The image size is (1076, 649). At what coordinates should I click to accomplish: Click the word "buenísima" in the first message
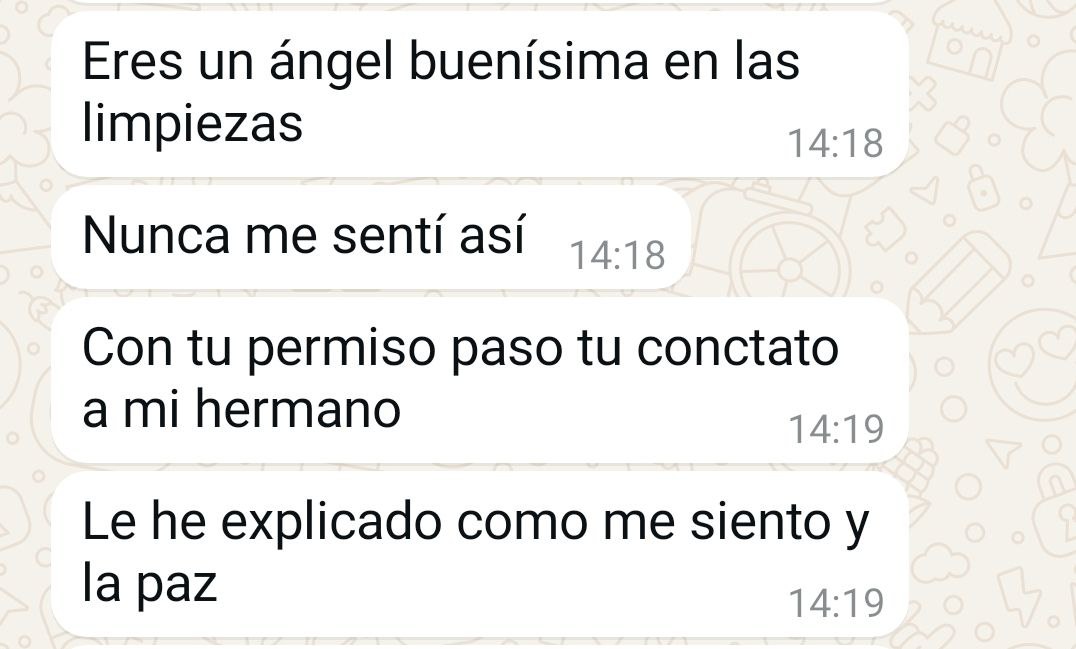(528, 61)
